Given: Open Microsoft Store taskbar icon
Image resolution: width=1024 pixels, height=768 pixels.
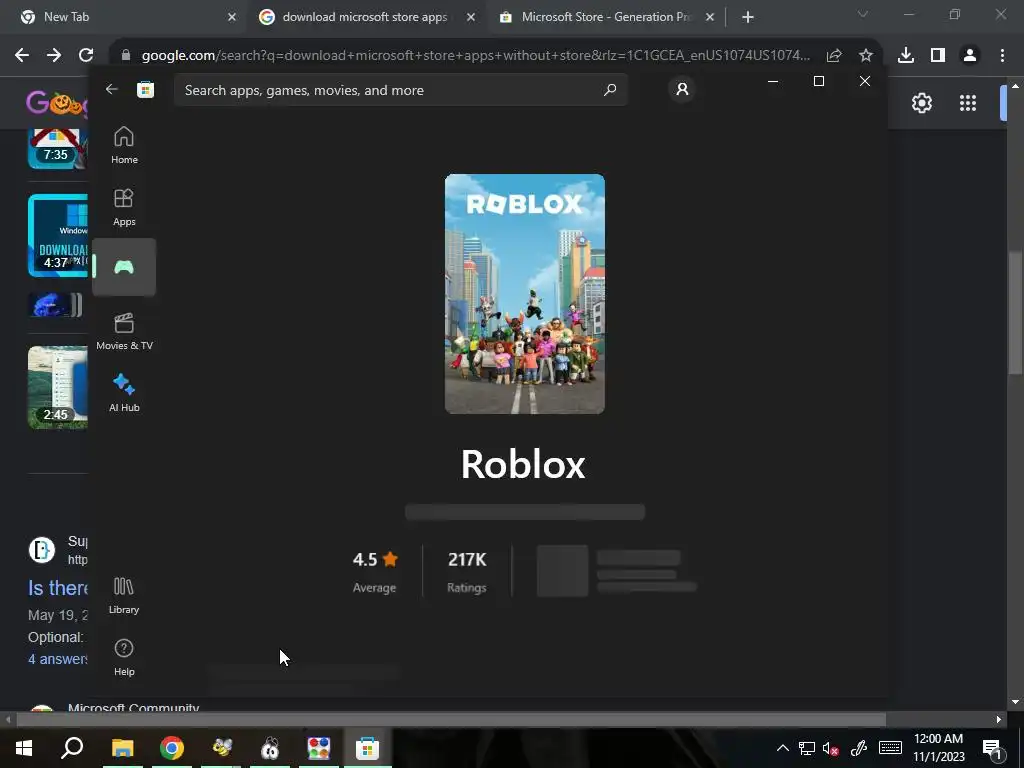Looking at the screenshot, I should pos(368,748).
